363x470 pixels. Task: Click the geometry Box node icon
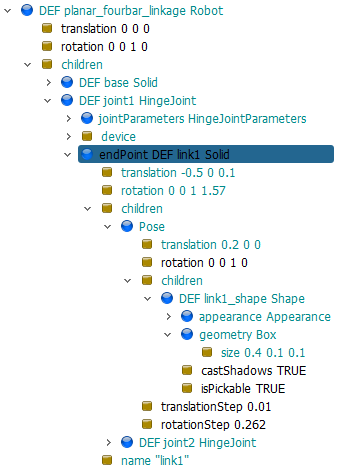tap(187, 334)
